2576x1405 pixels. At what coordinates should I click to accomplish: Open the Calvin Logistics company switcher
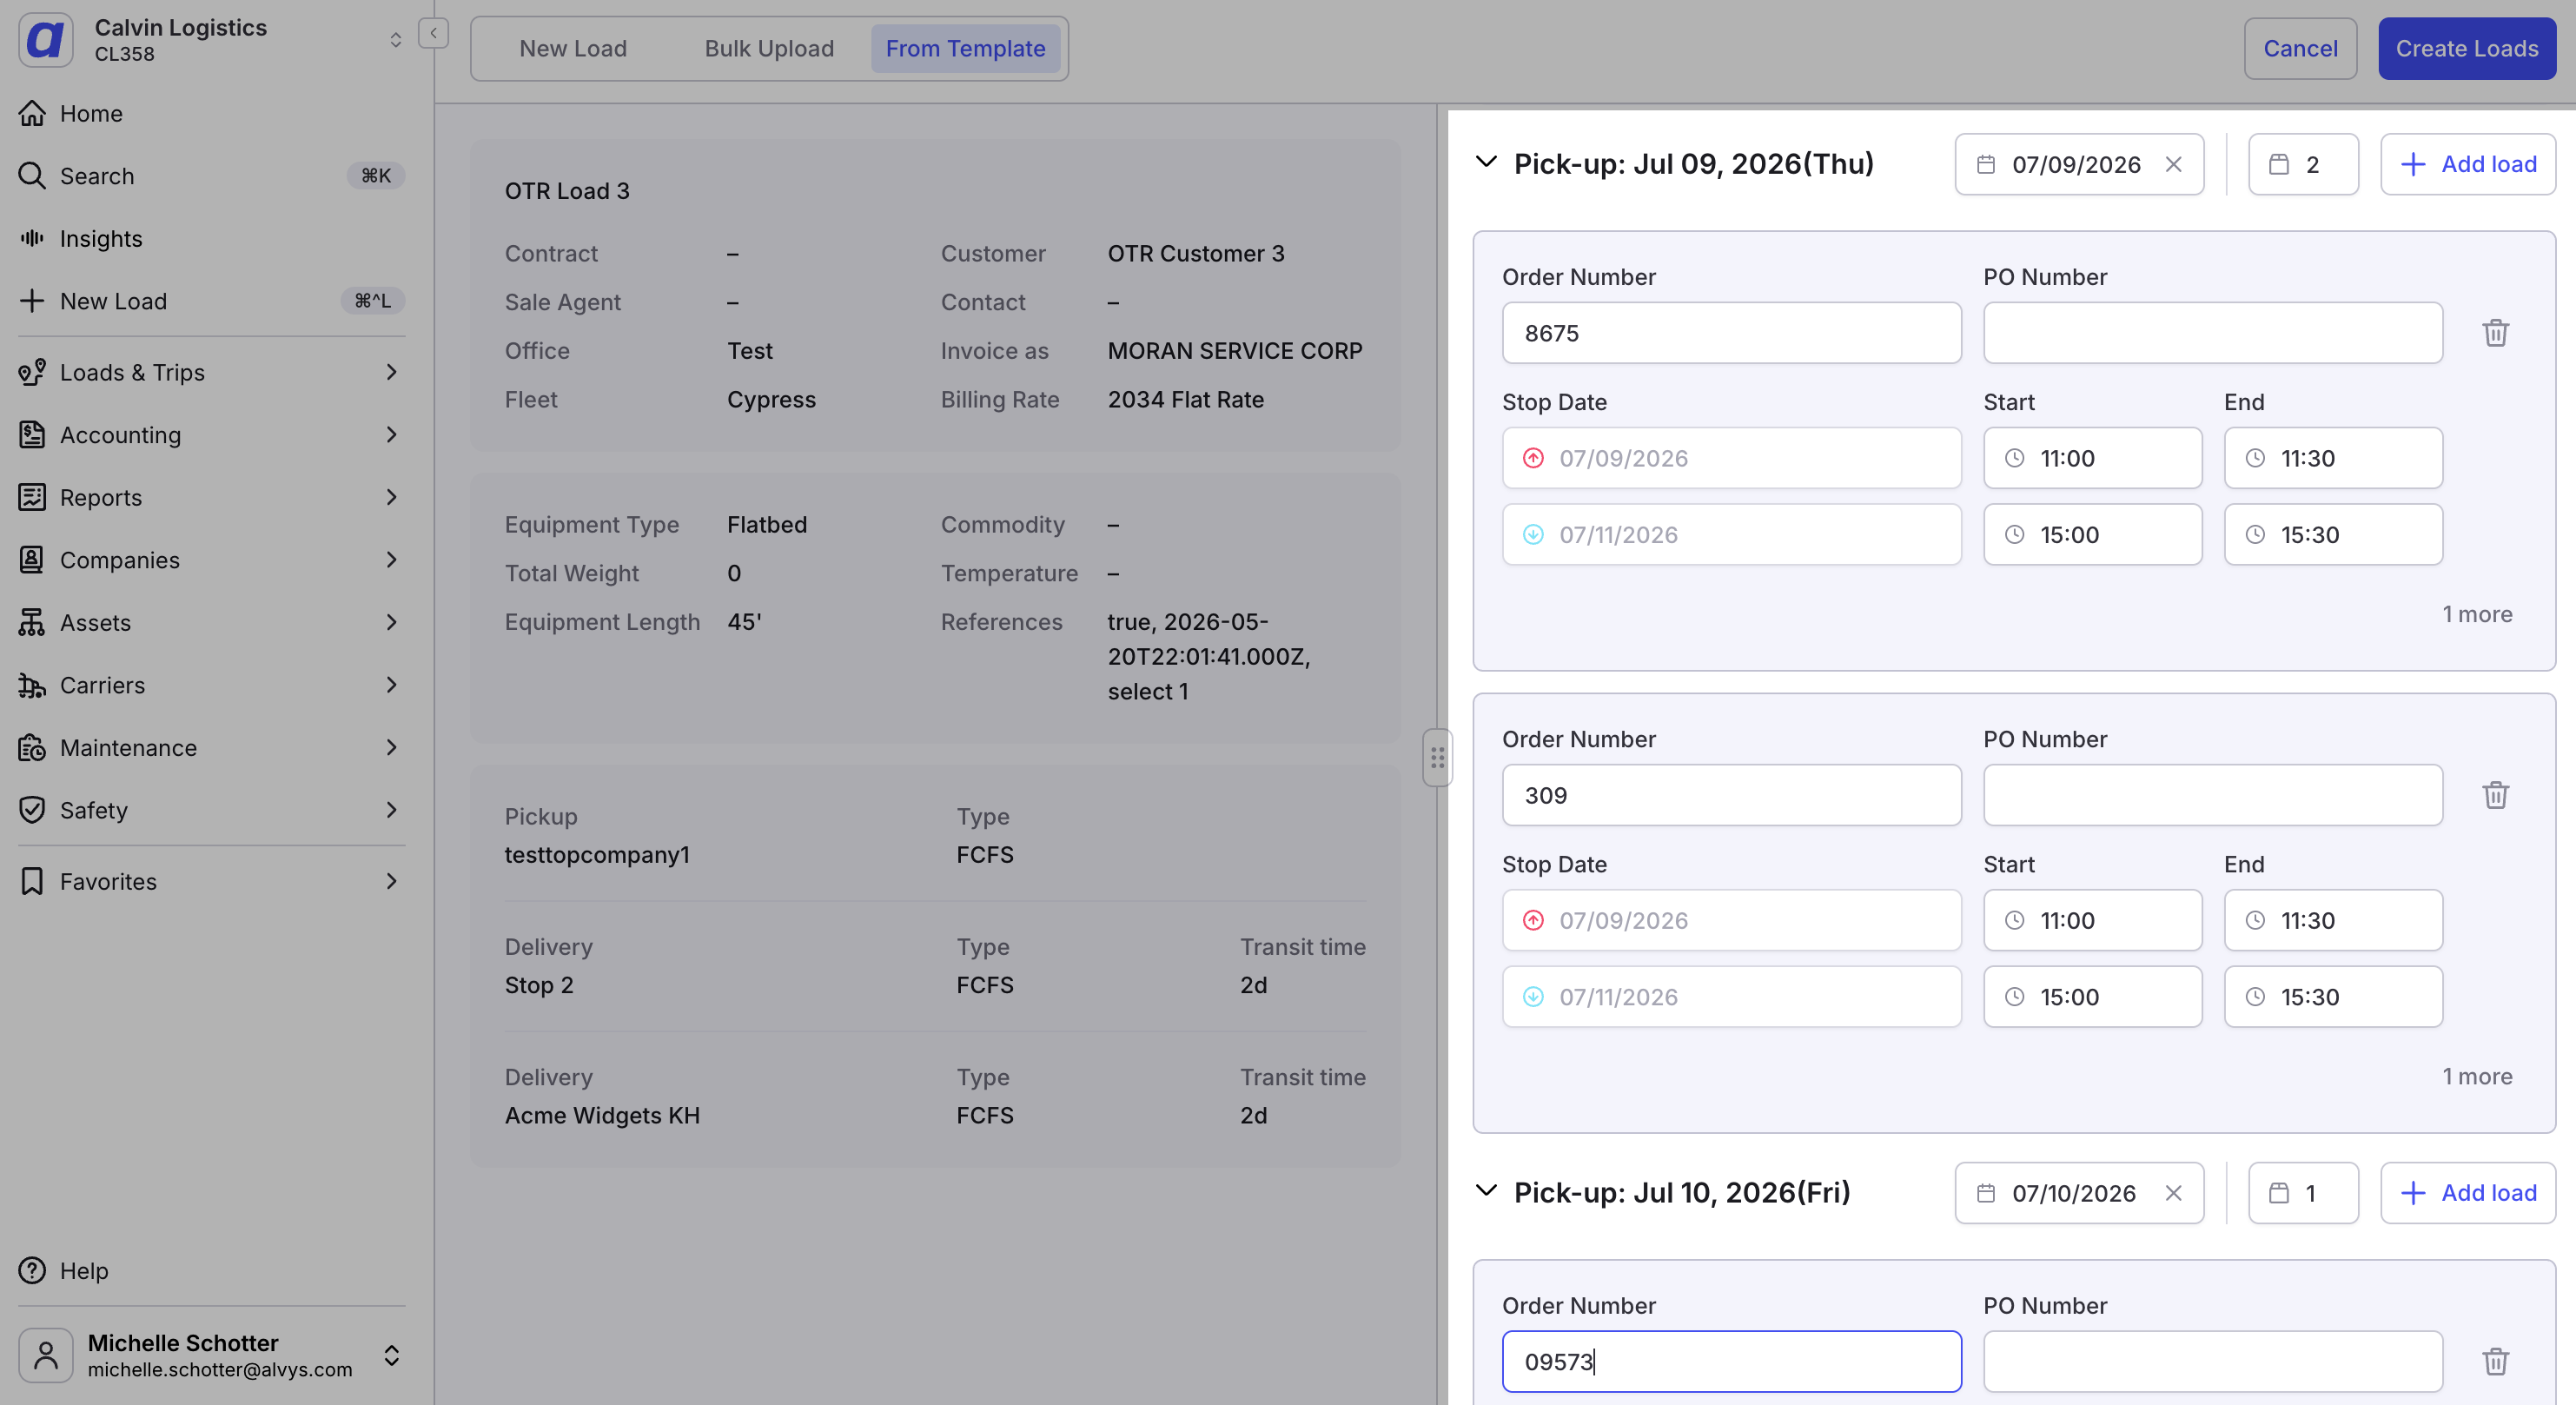[x=211, y=39]
